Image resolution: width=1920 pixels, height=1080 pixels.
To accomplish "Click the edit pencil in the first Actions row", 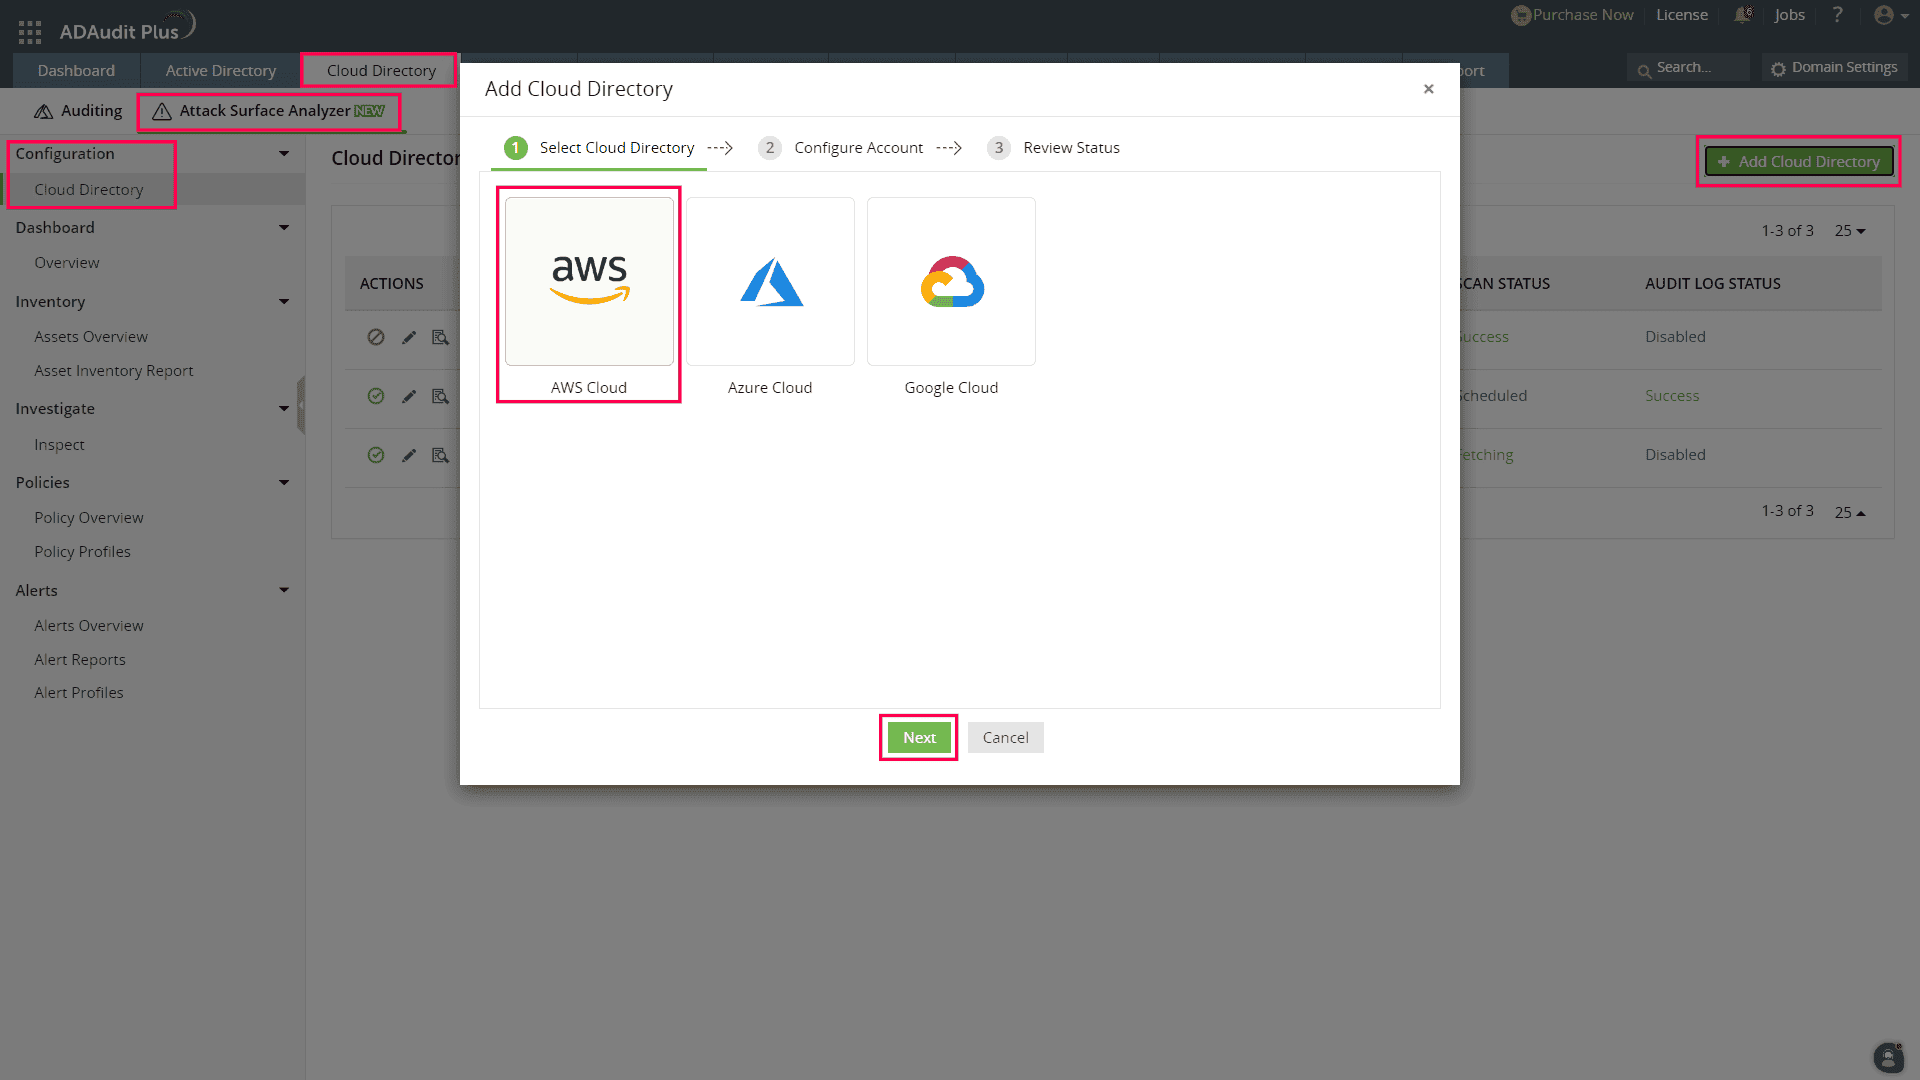I will (x=408, y=337).
